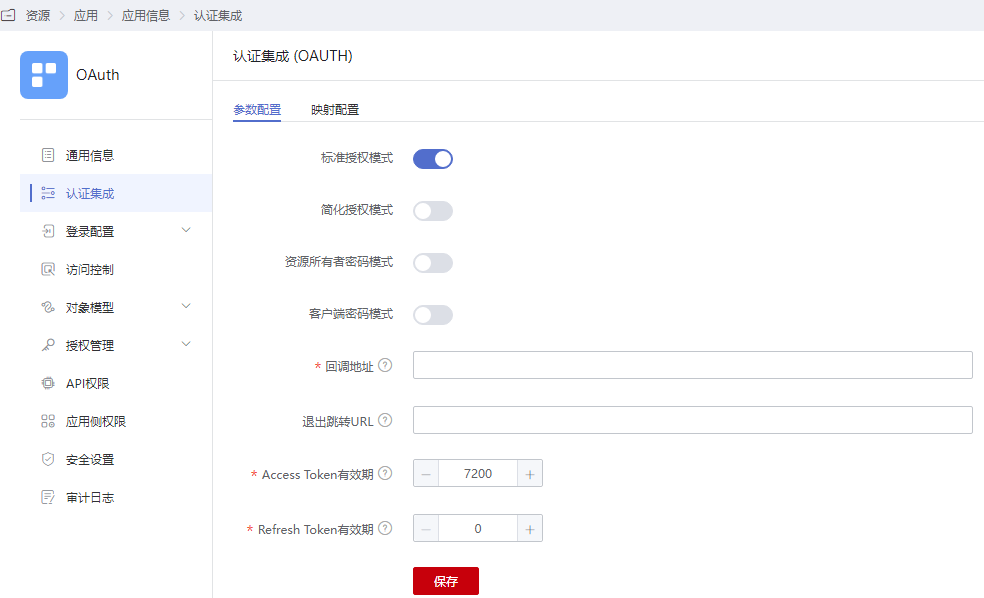
Task: Expand the 授权管理 submenu arrow
Action: click(x=186, y=344)
